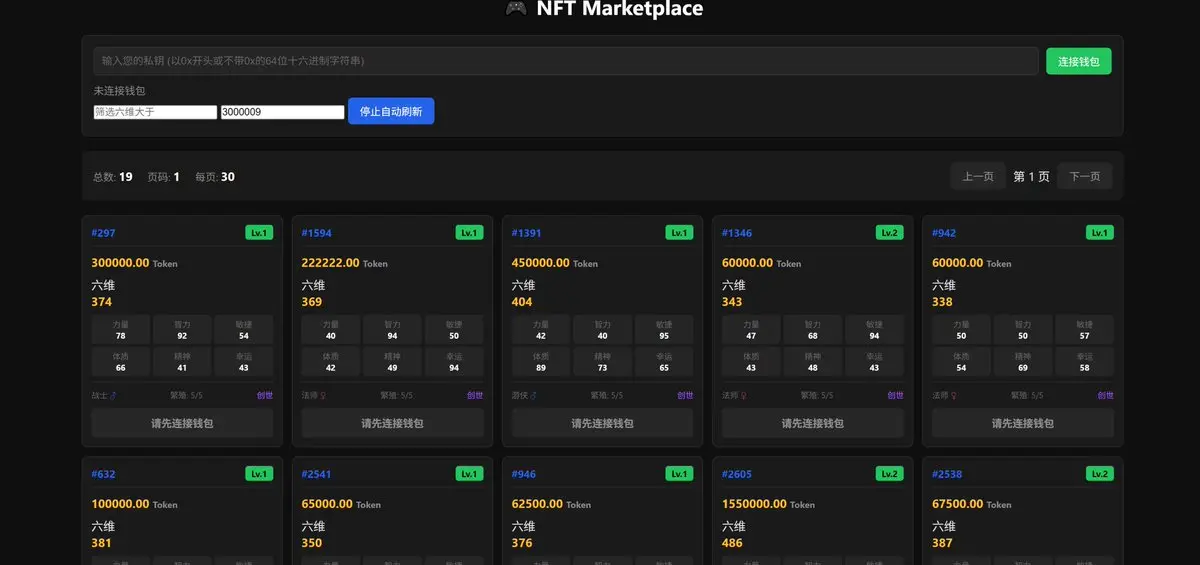Click the Lv.1 badge on card #942
1200x565 pixels.
[x=1099, y=233]
